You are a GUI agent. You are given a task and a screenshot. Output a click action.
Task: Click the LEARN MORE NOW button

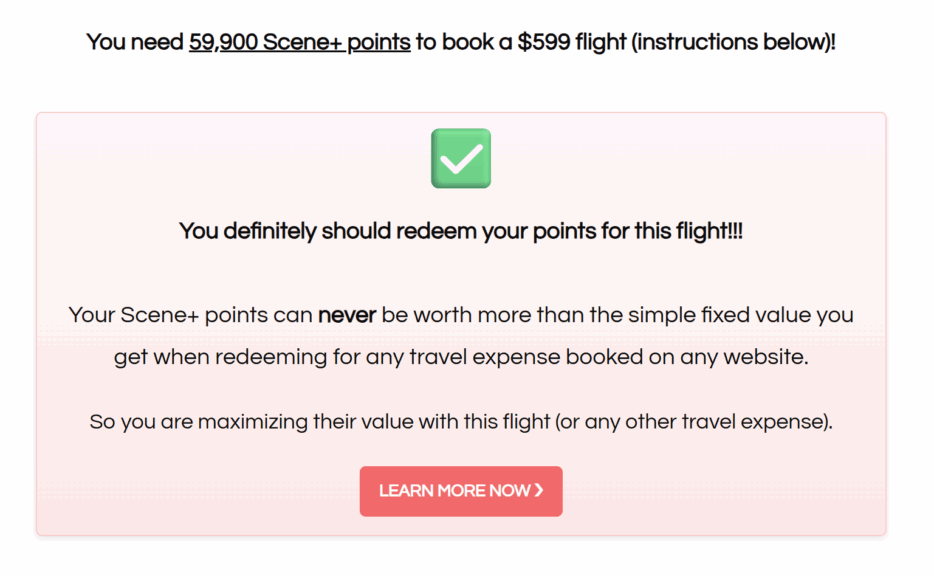click(461, 491)
